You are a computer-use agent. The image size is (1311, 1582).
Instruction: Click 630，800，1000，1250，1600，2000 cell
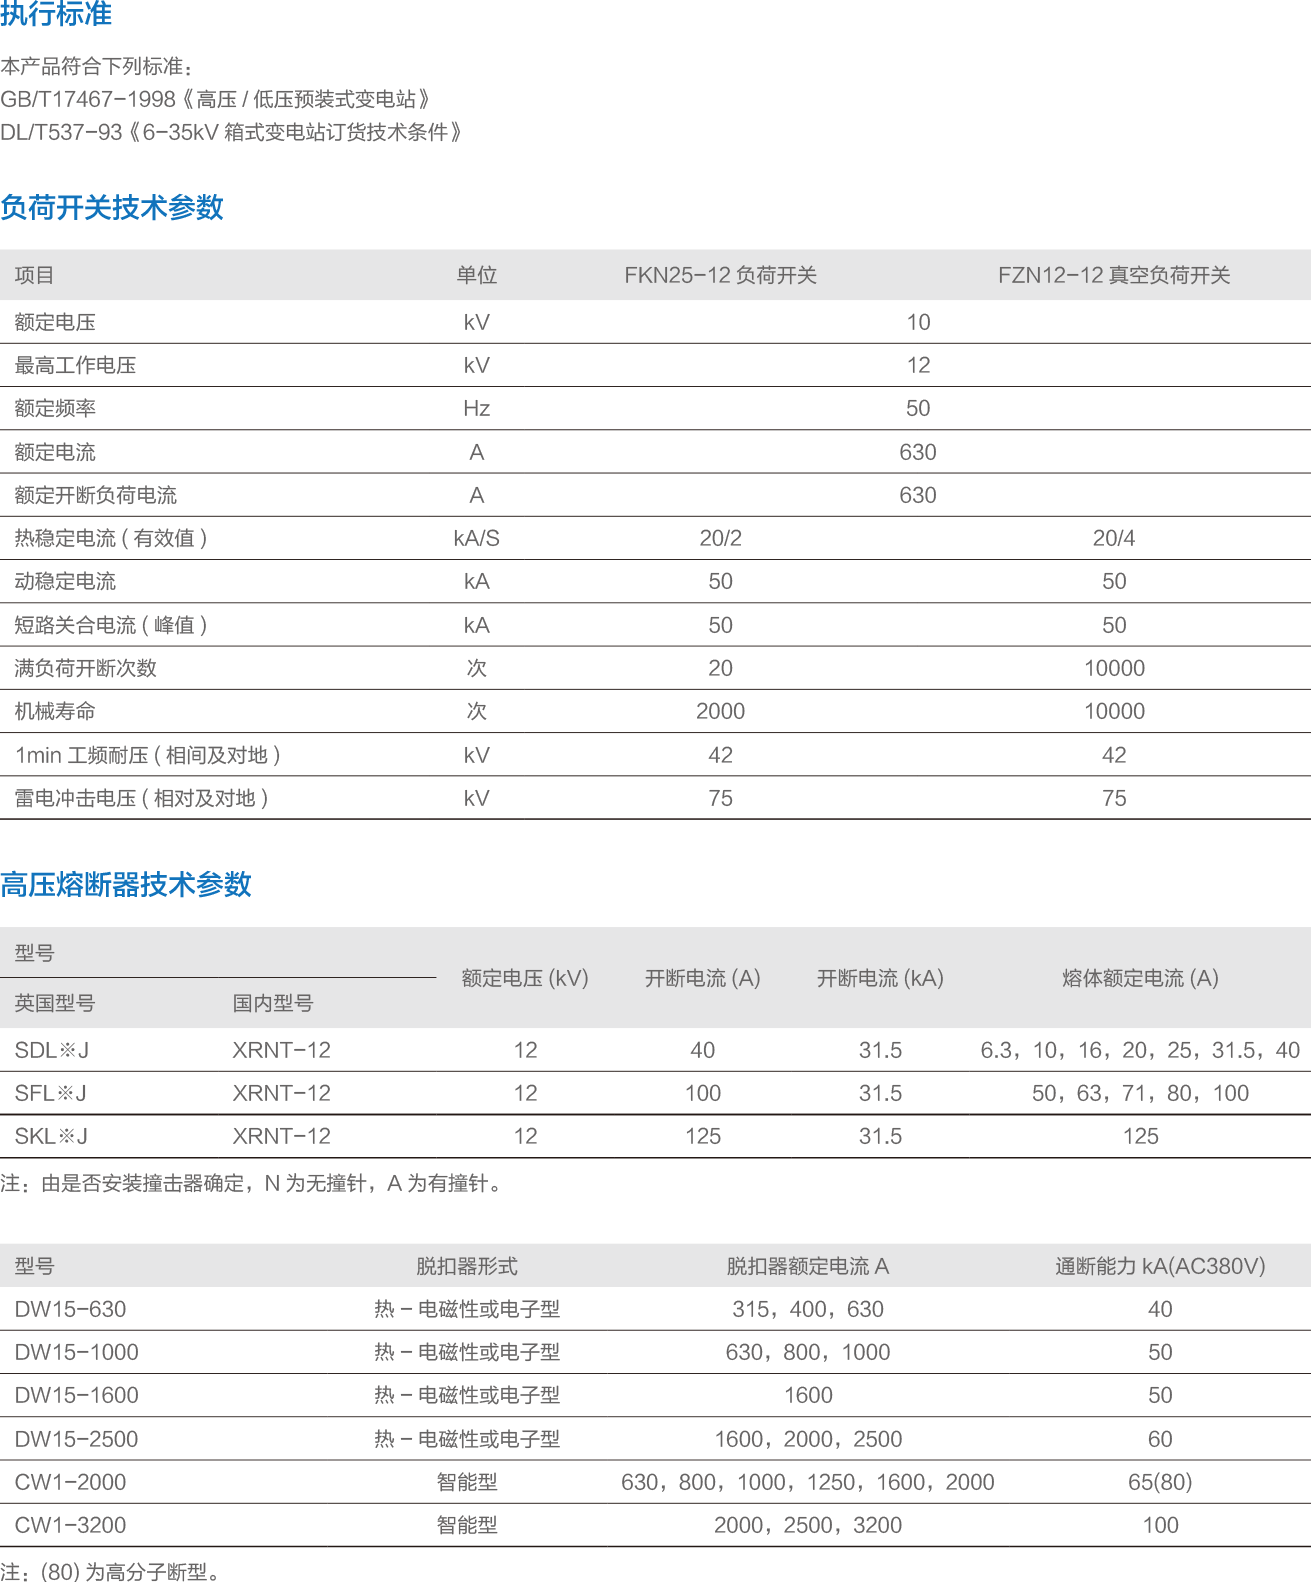tap(808, 1482)
